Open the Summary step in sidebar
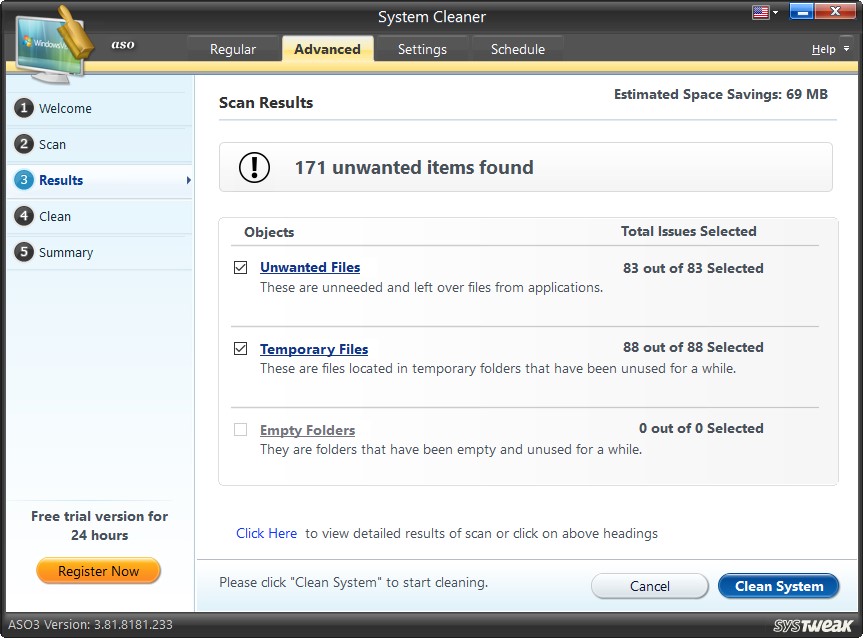Image resolution: width=864 pixels, height=639 pixels. [x=24, y=252]
